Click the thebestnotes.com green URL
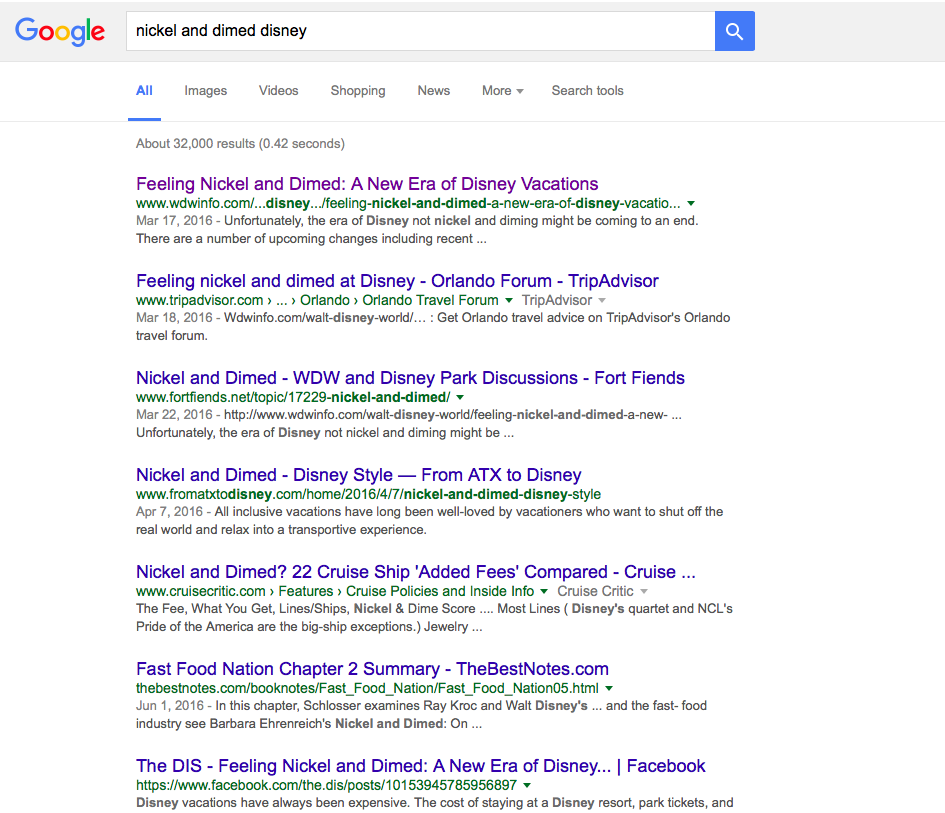945x813 pixels. coord(367,688)
